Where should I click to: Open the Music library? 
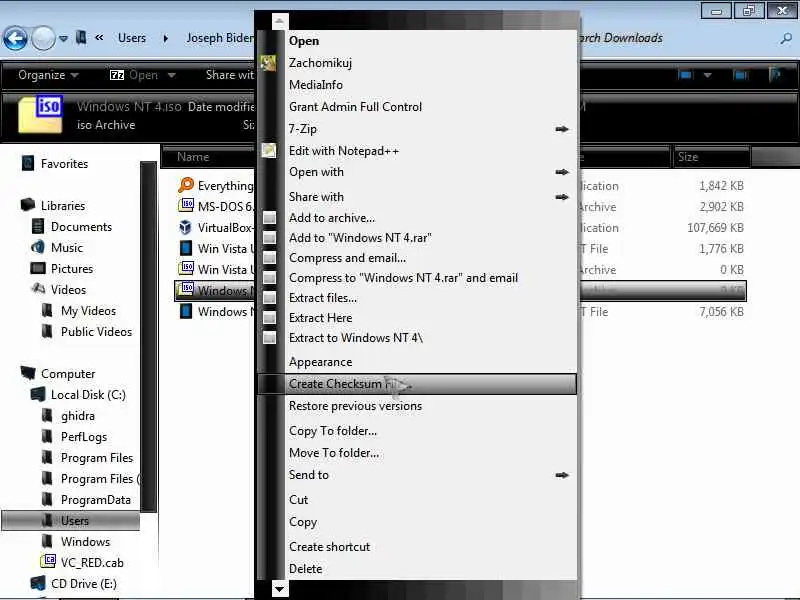pos(66,247)
